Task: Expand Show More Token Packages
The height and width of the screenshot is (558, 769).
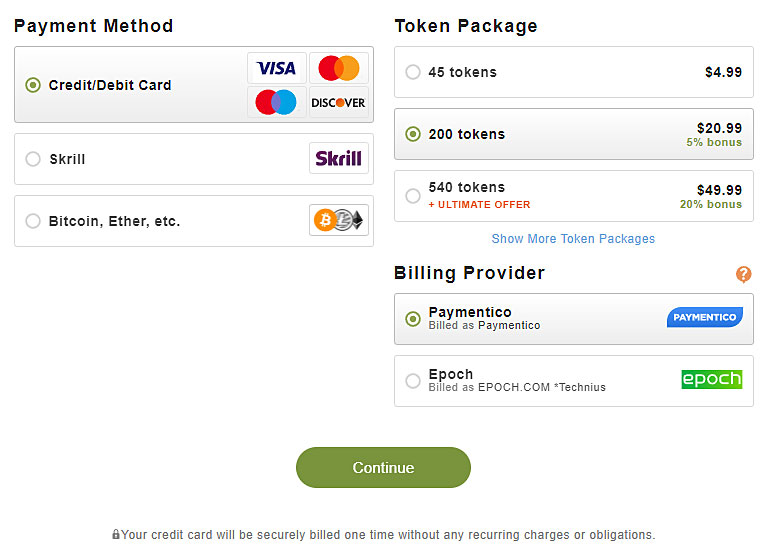Action: click(x=573, y=239)
